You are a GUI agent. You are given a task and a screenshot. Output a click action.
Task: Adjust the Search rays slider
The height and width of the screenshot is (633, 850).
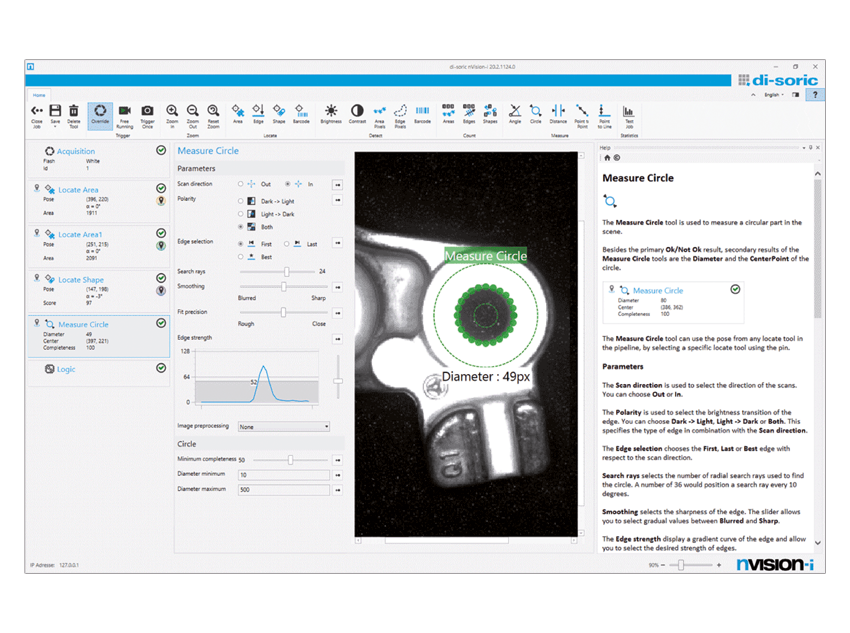[287, 272]
